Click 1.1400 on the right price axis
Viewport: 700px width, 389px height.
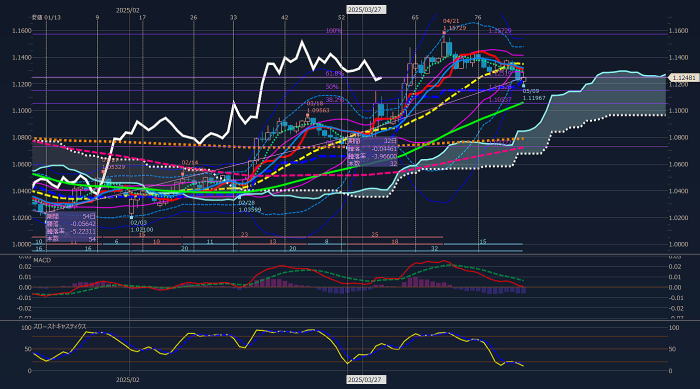678,58
